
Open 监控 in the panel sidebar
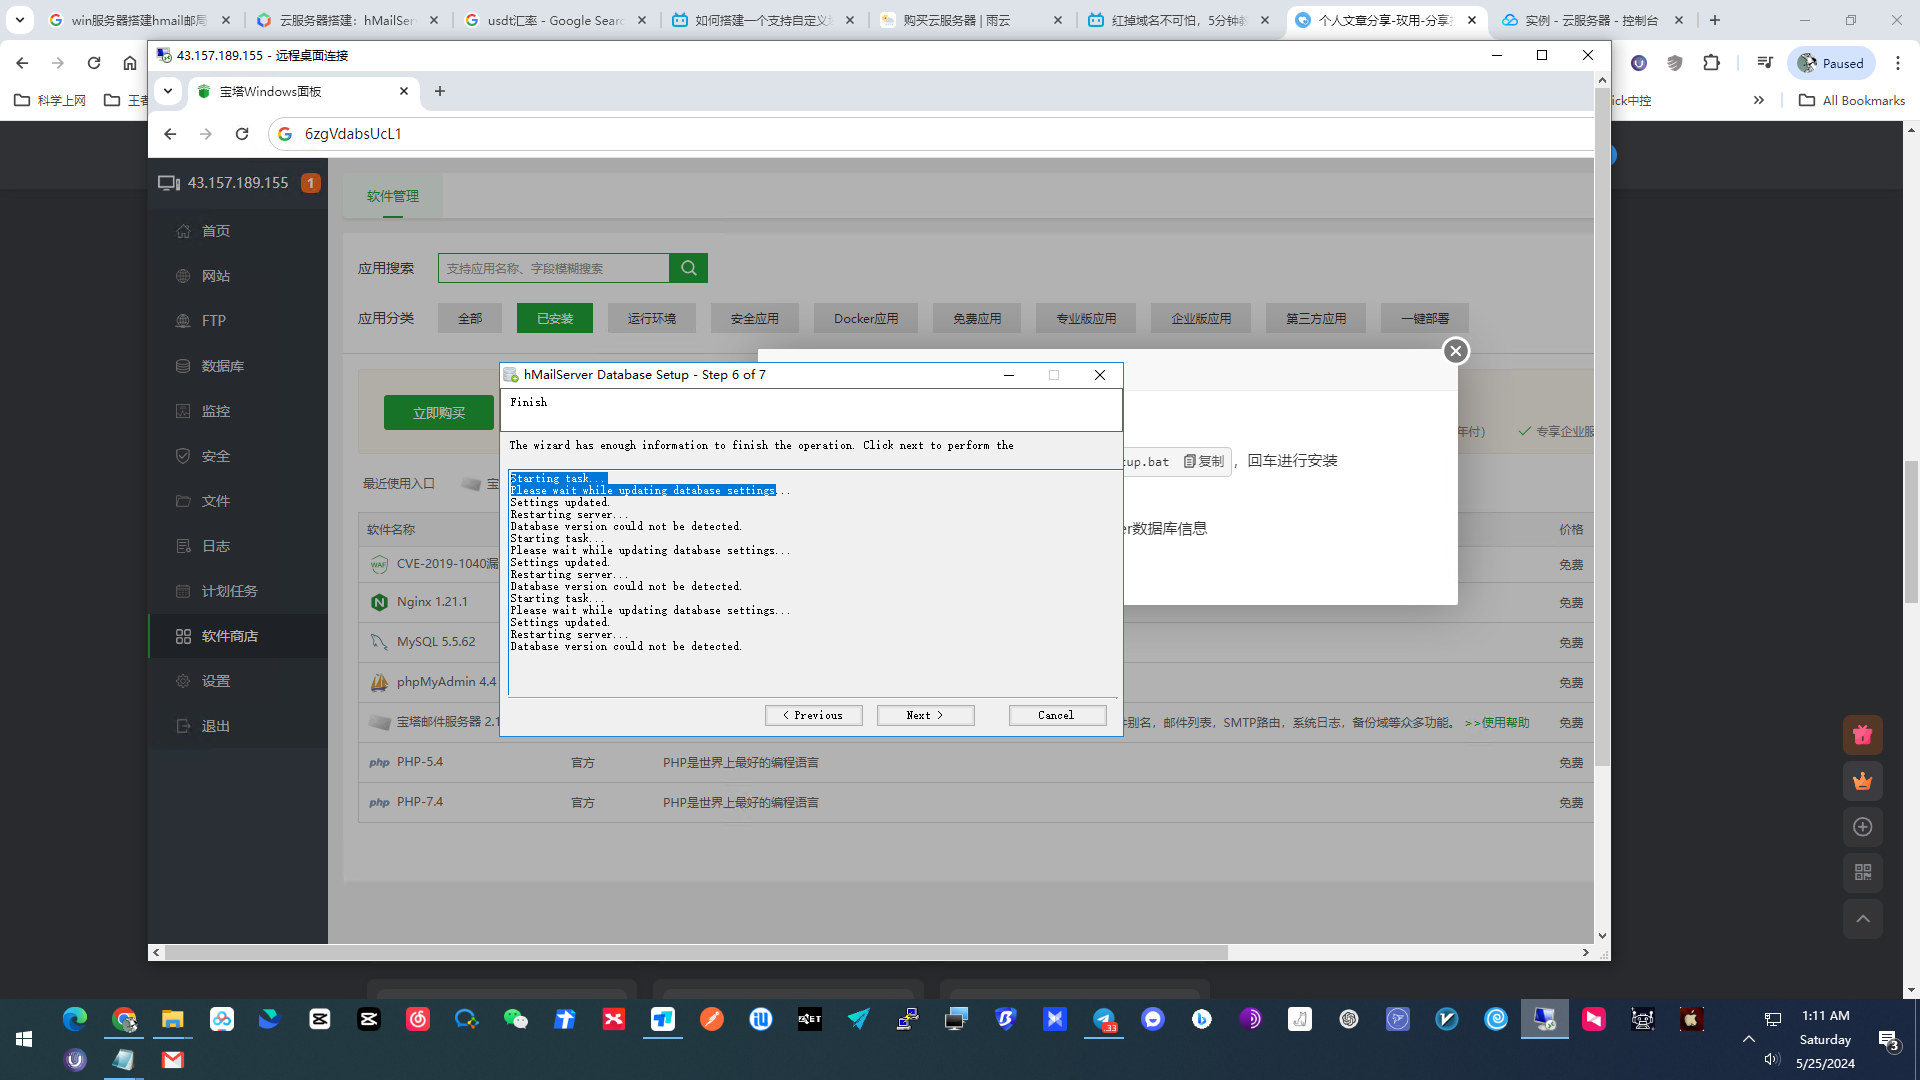pyautogui.click(x=238, y=411)
